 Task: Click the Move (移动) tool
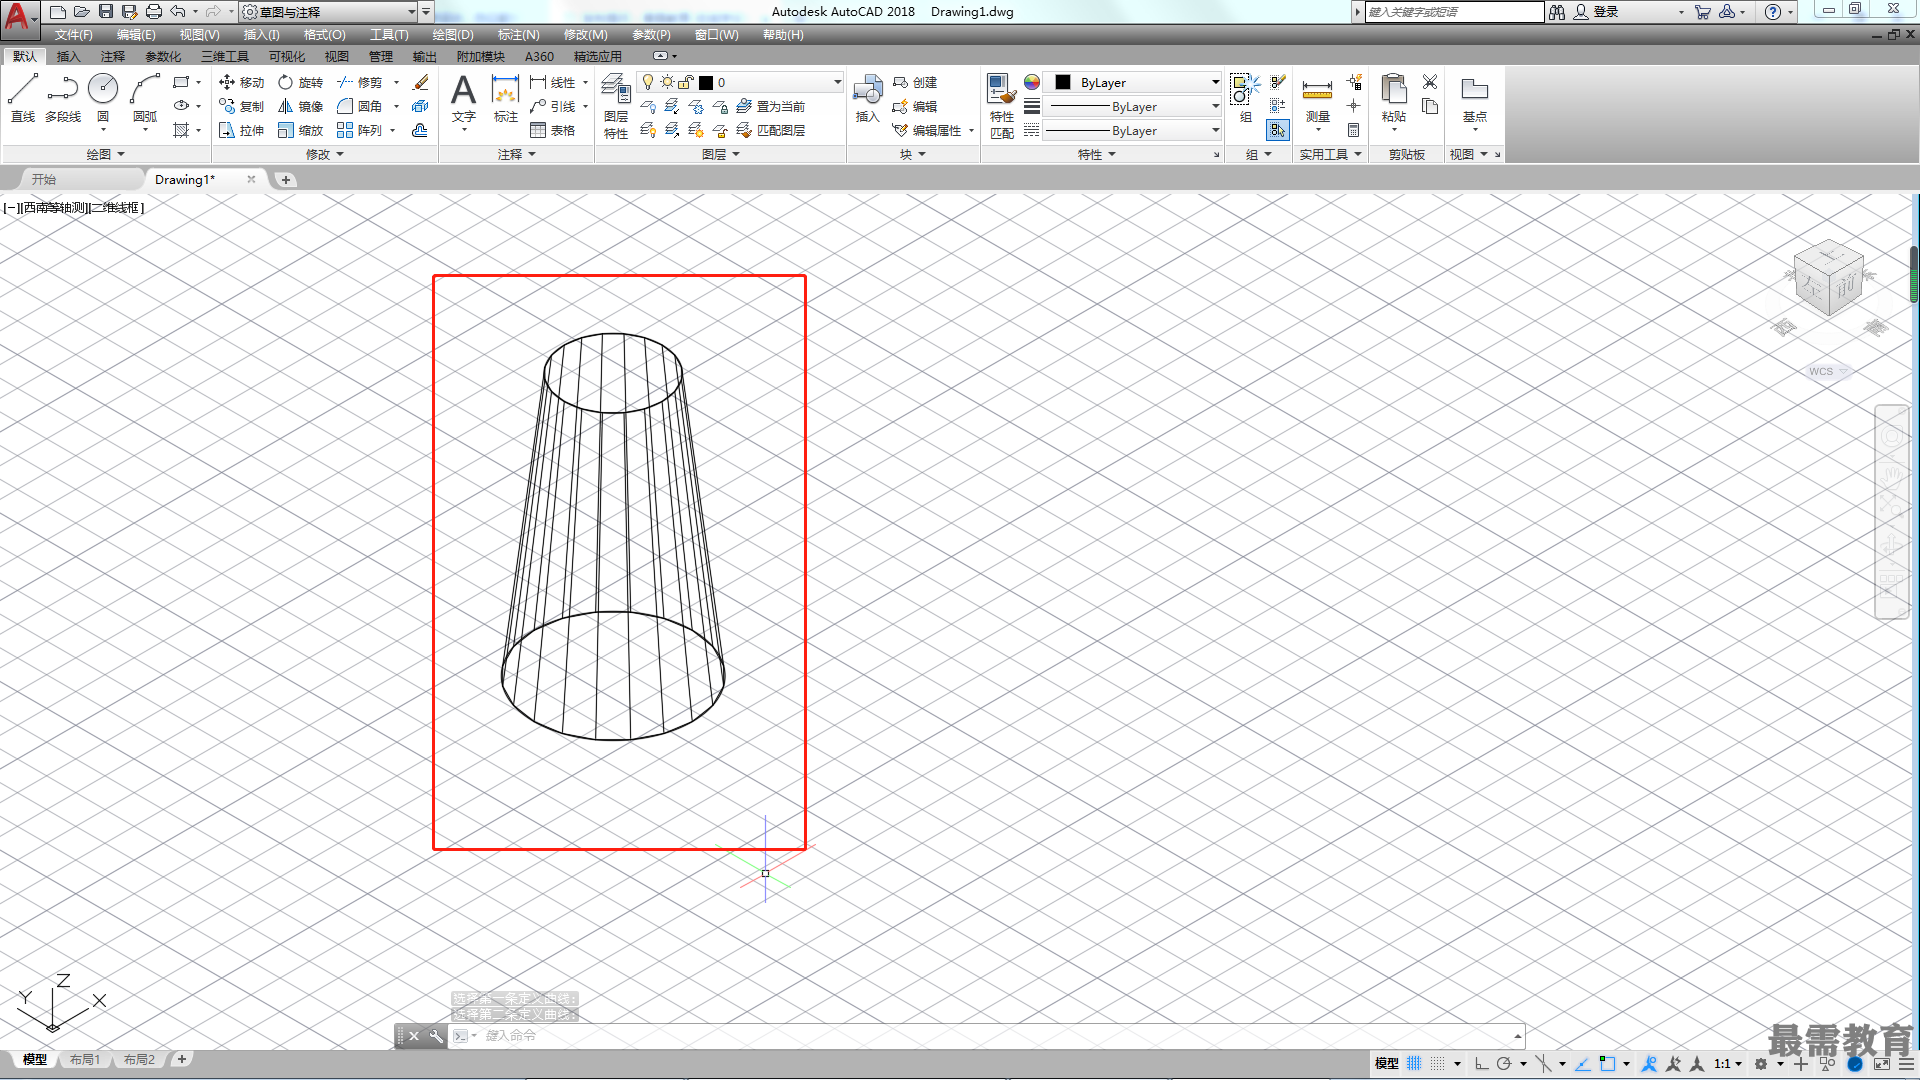click(x=241, y=82)
